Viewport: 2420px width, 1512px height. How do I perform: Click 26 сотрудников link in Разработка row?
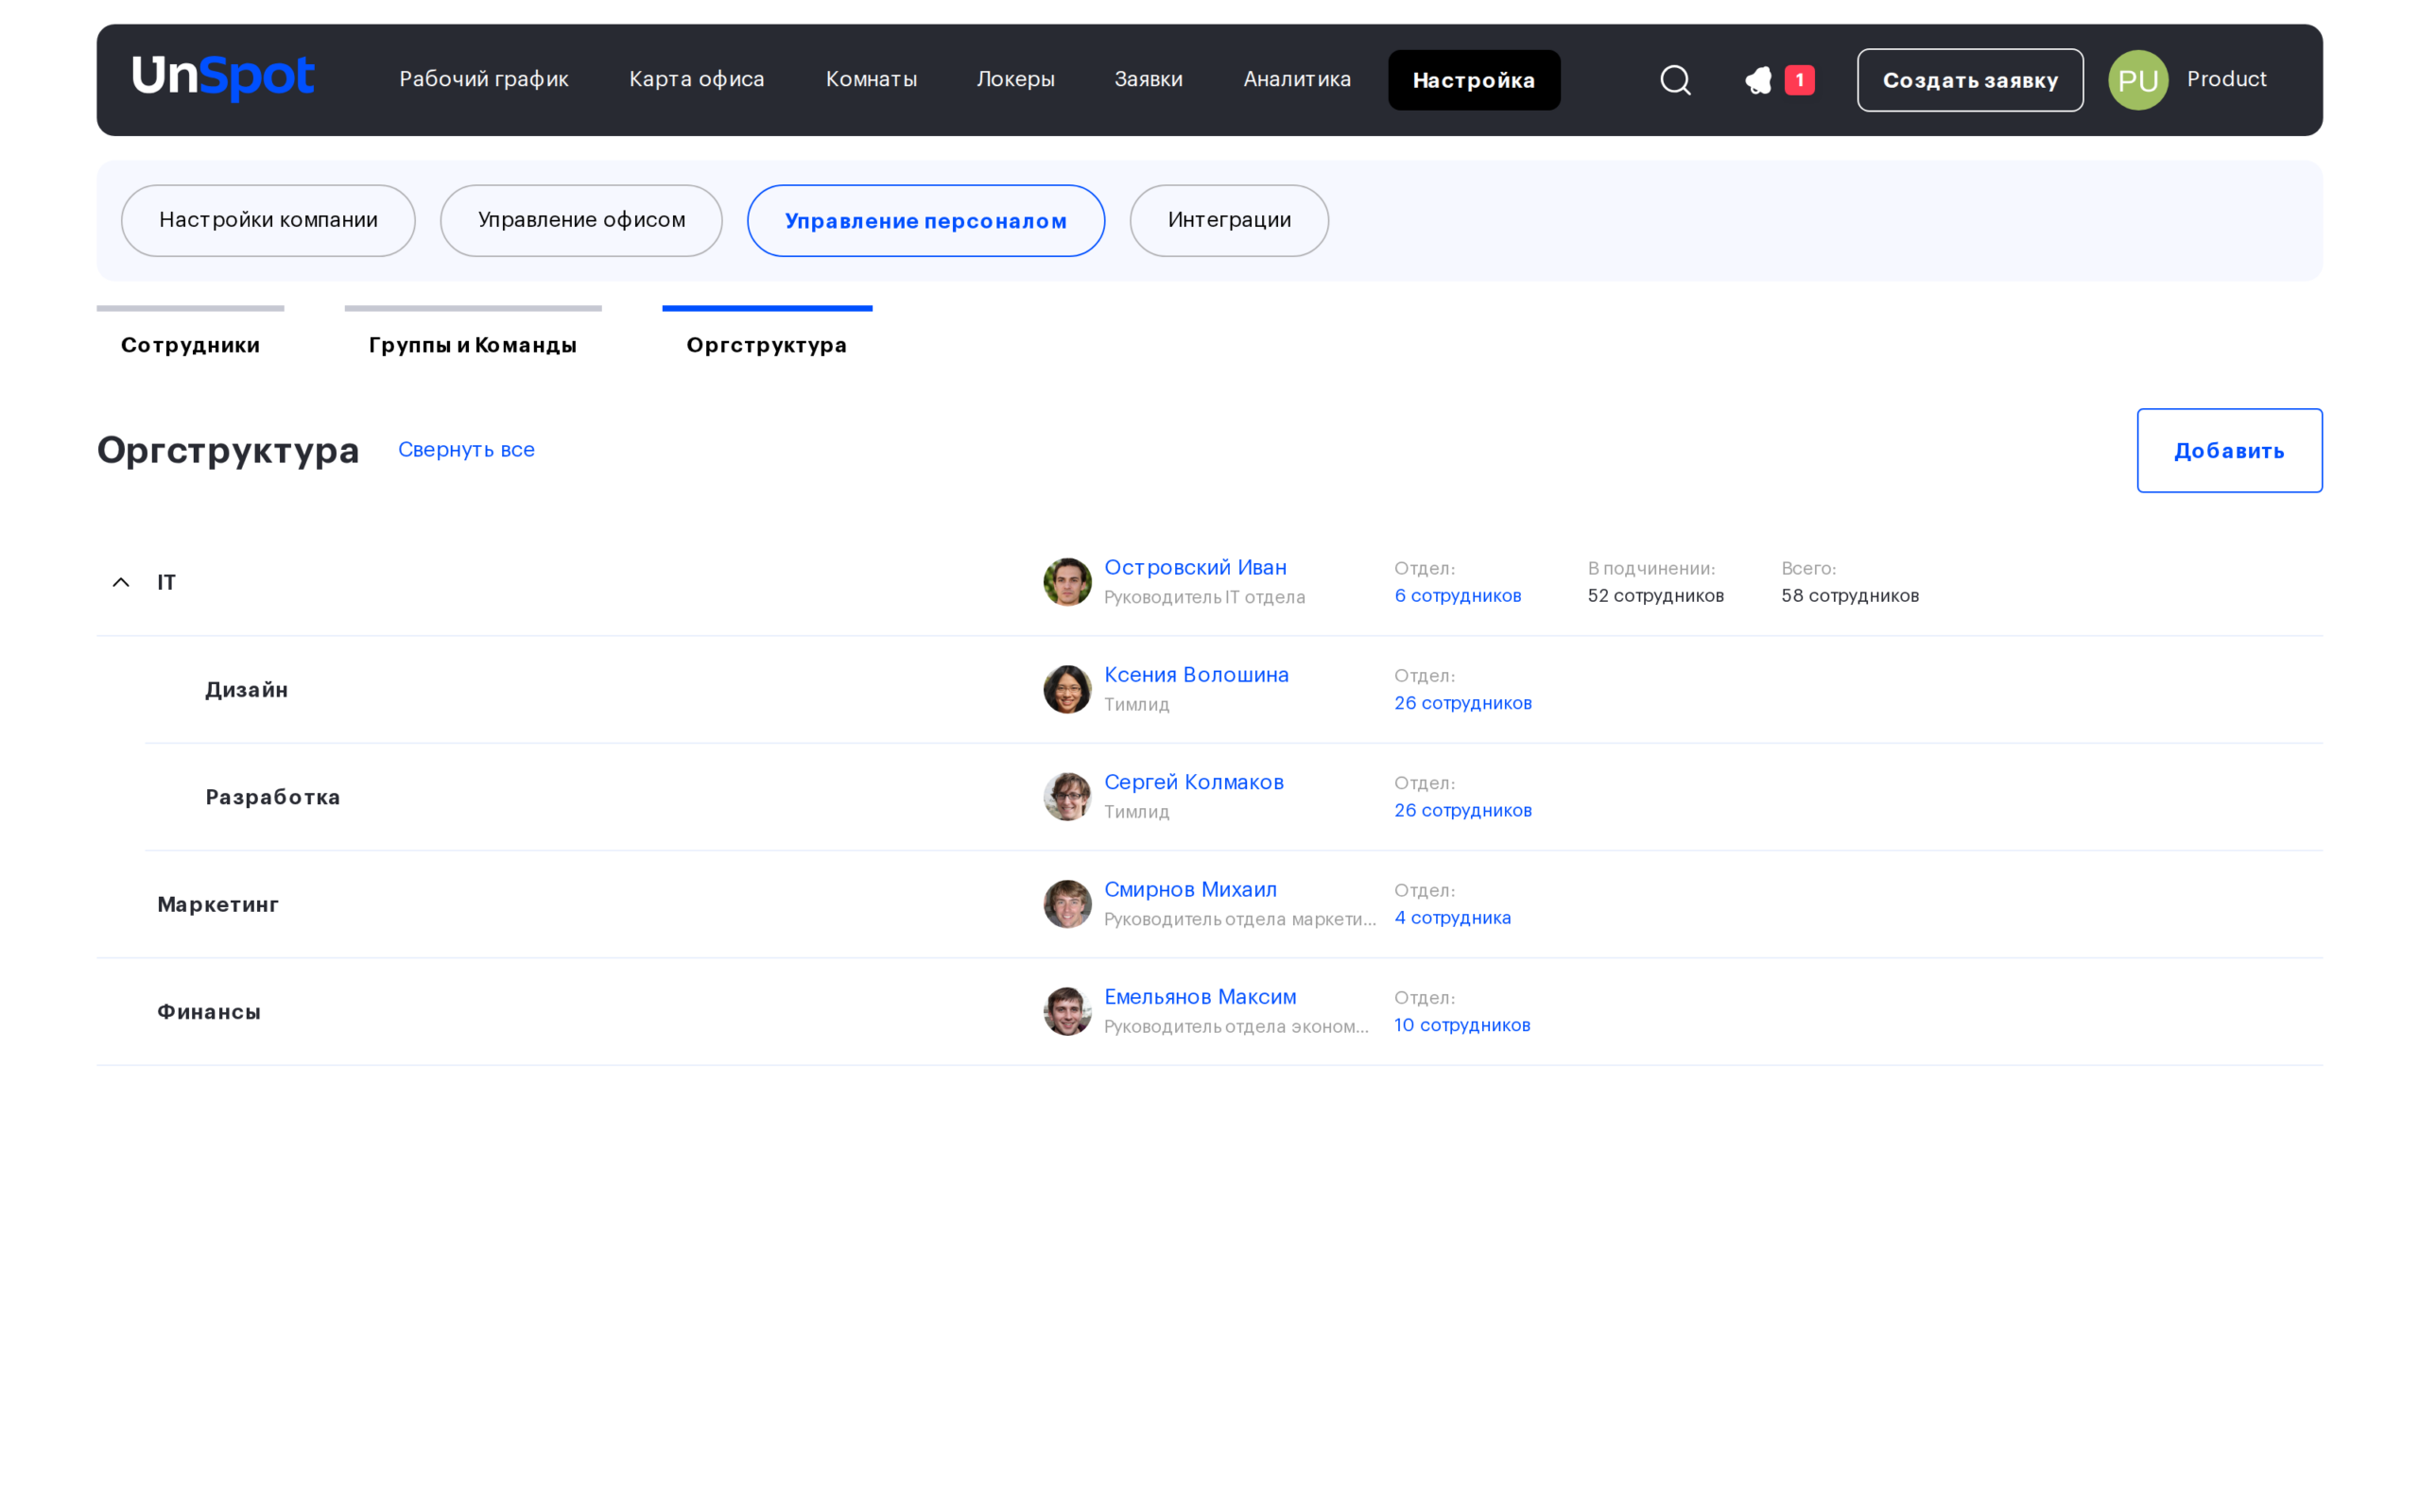click(1463, 810)
